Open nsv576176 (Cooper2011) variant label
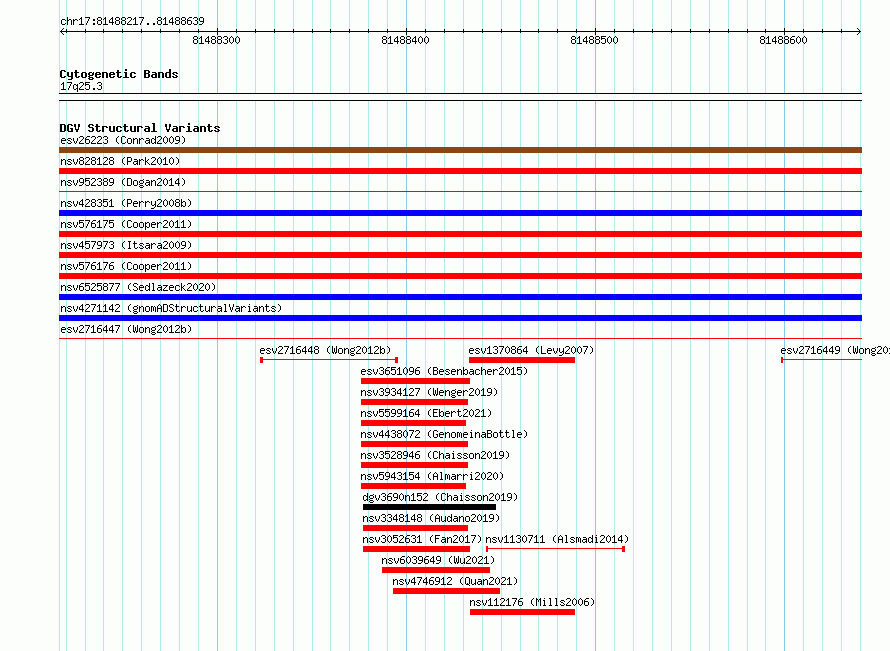The height and width of the screenshot is (651, 890). (x=126, y=266)
